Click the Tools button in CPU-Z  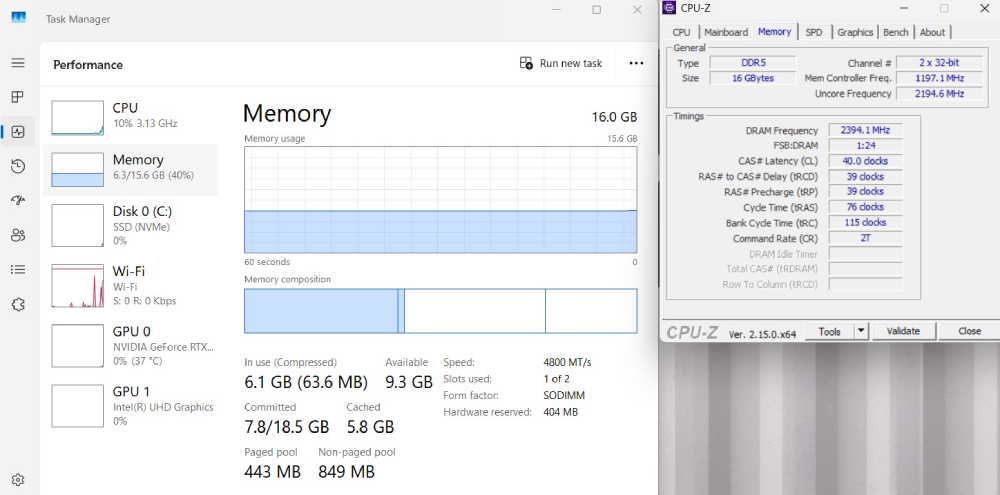829,331
